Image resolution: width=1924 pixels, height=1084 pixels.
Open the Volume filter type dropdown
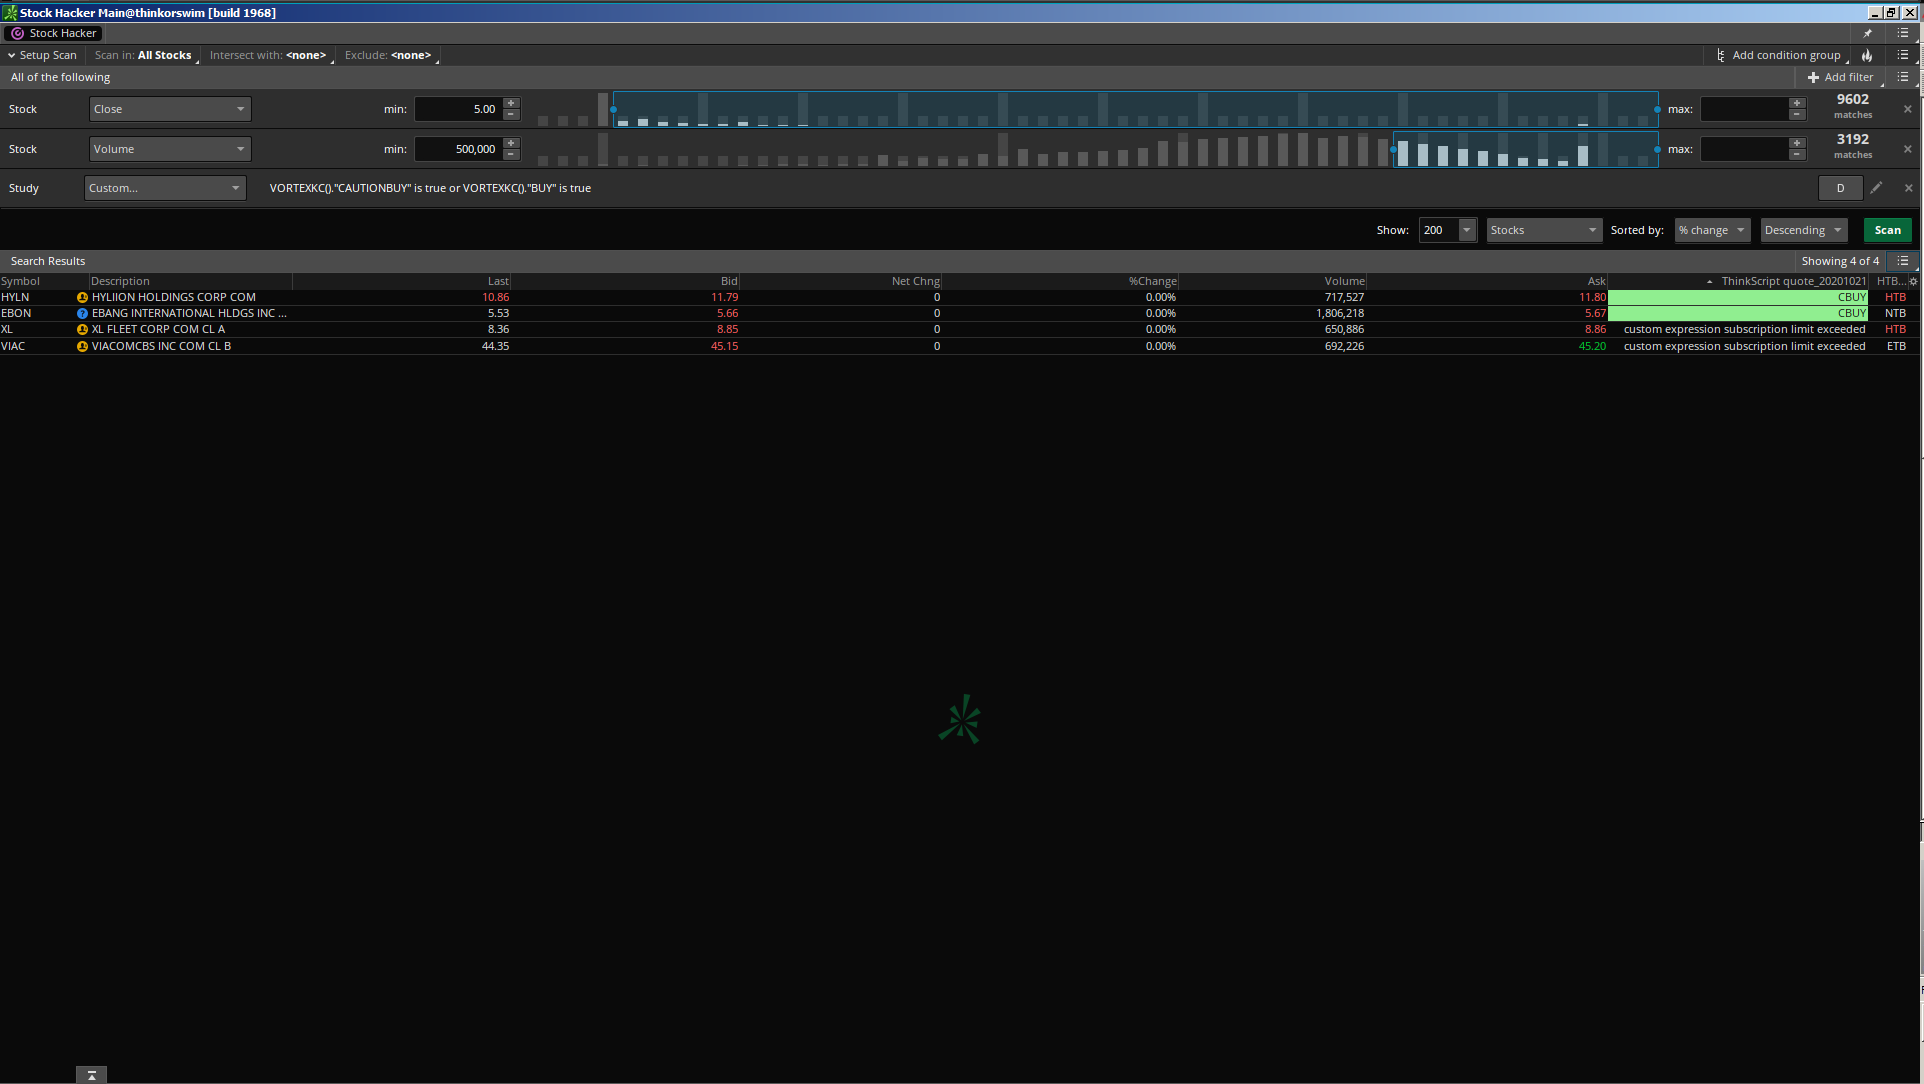170,149
